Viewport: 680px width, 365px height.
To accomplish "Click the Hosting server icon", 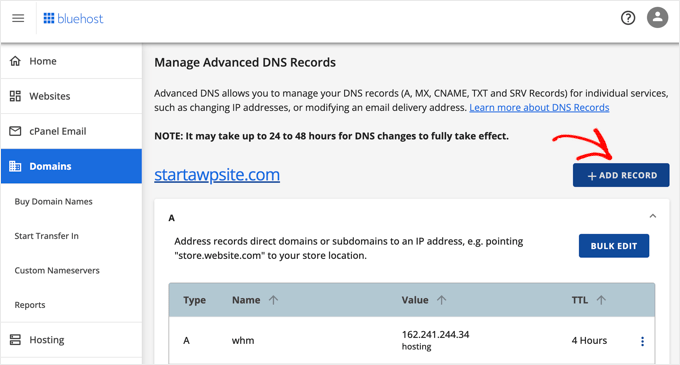I will pos(15,339).
